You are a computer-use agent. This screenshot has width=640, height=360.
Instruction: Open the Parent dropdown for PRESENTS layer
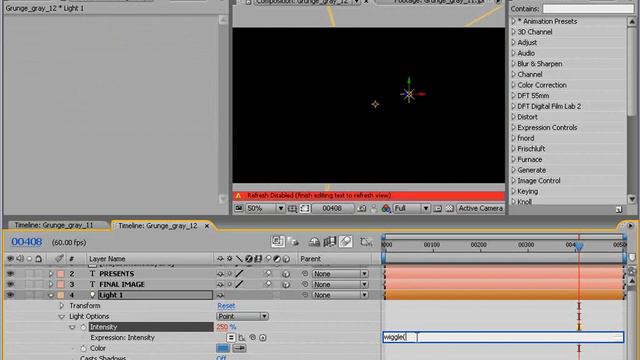point(340,273)
